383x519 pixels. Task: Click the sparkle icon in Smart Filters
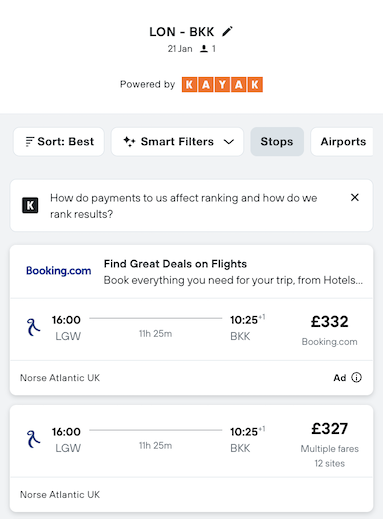point(129,141)
